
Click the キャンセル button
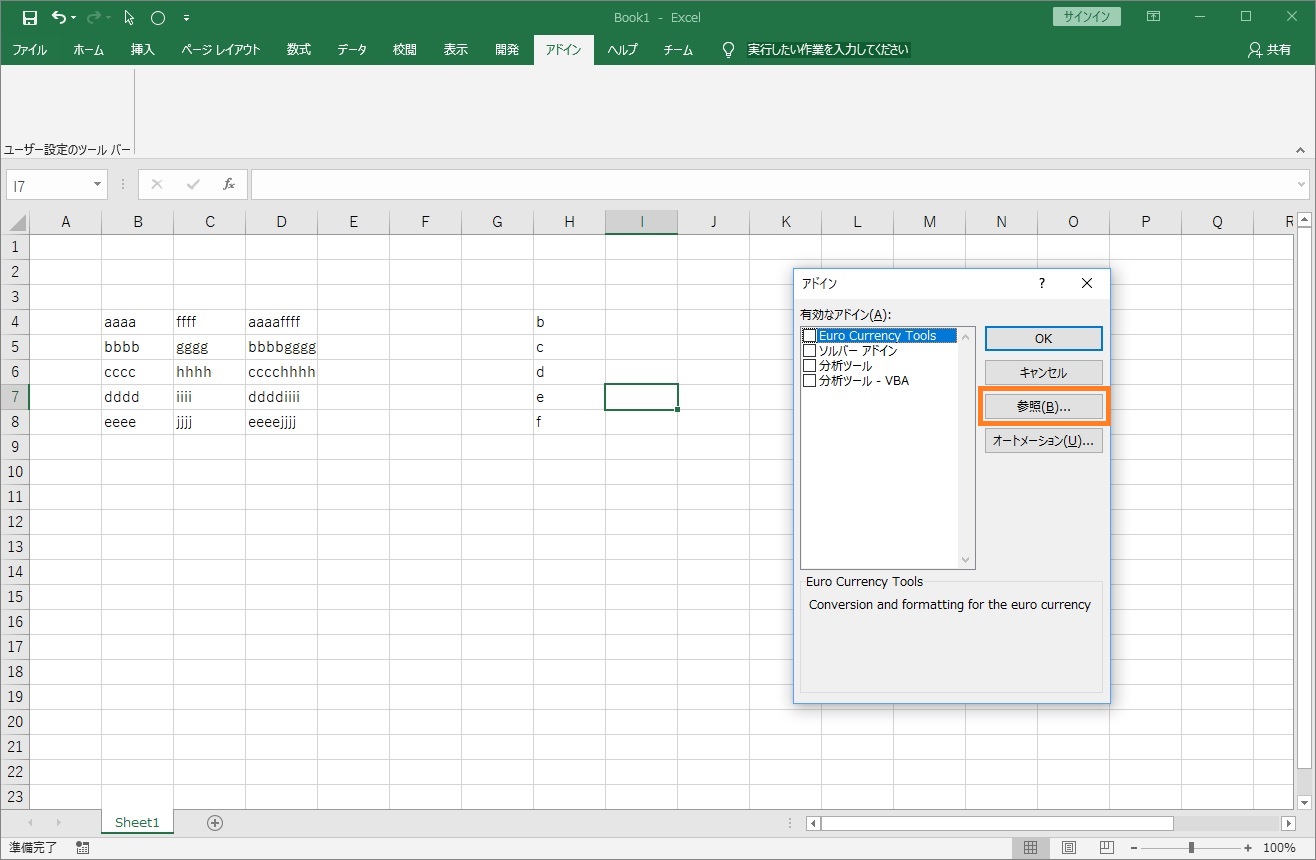tap(1043, 373)
